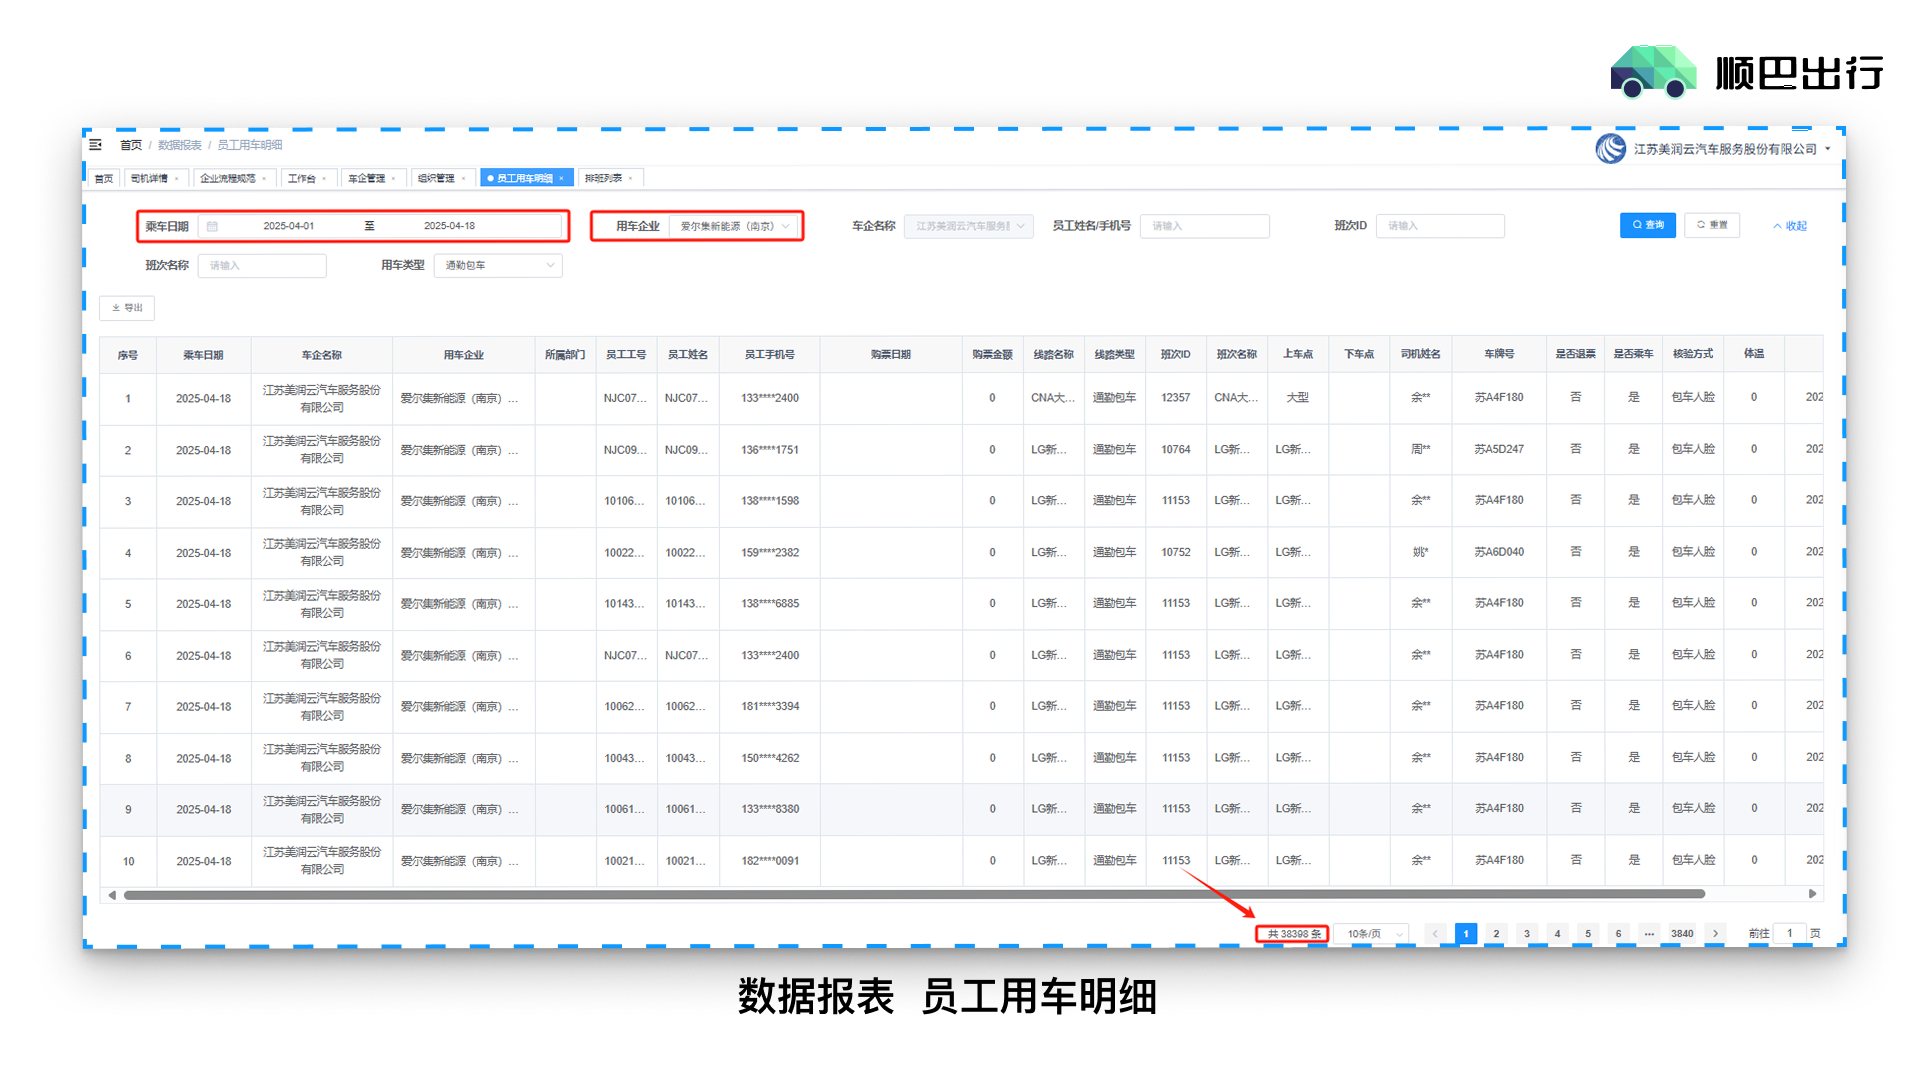Click the calendar icon in 乘车日期 field
Image resolution: width=1920 pixels, height=1080 pixels.
point(212,226)
